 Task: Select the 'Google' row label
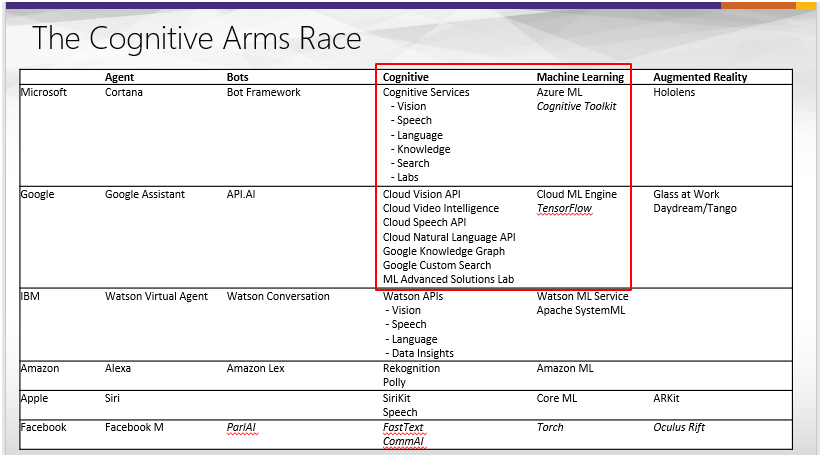point(38,194)
